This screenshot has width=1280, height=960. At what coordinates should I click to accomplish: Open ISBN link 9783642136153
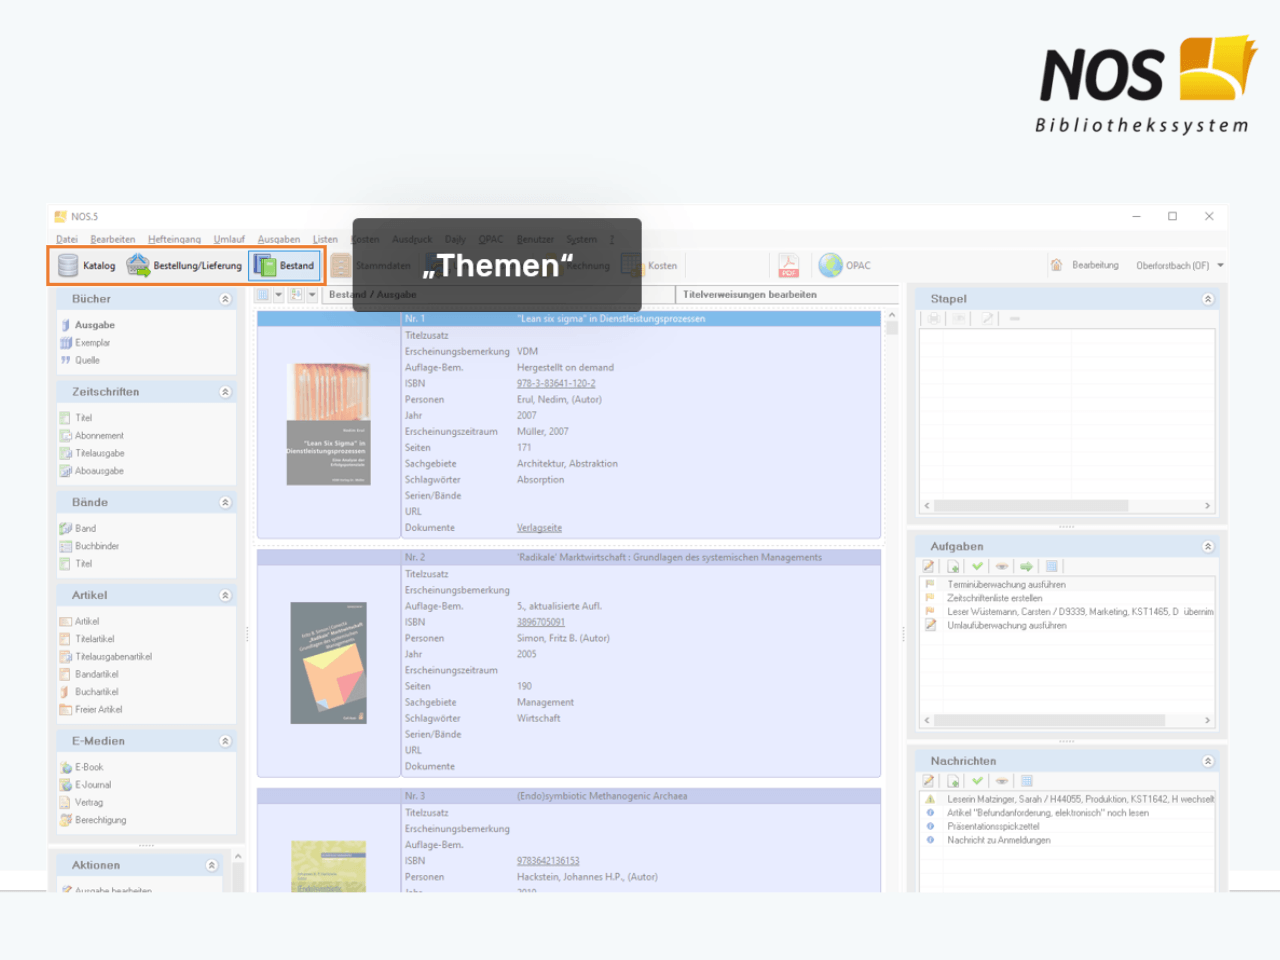[548, 861]
